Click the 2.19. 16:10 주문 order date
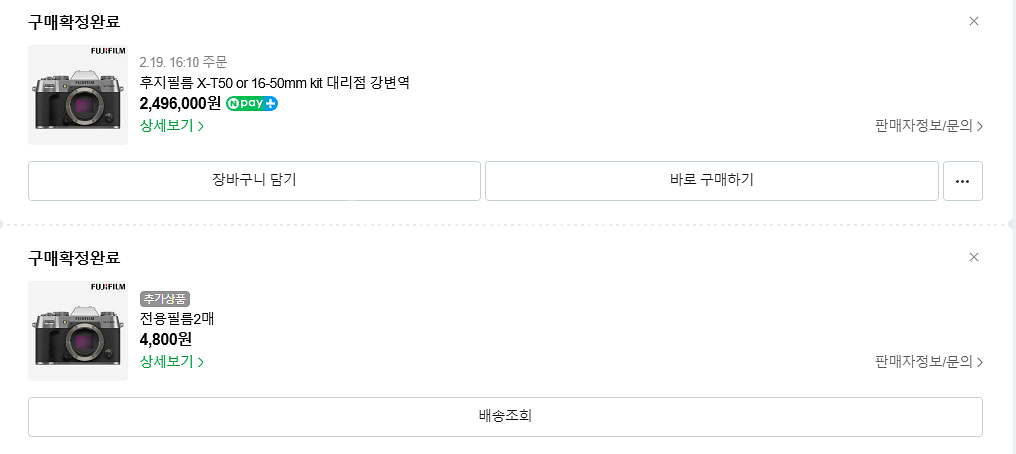The image size is (1016, 454). 184,62
